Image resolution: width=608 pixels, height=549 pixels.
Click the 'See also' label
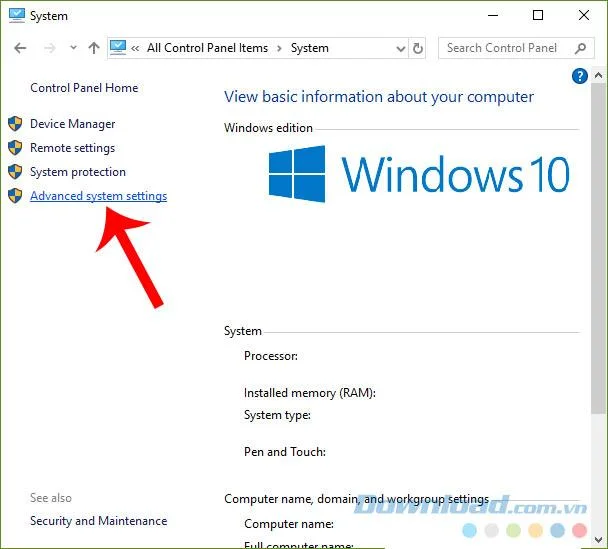[x=51, y=498]
